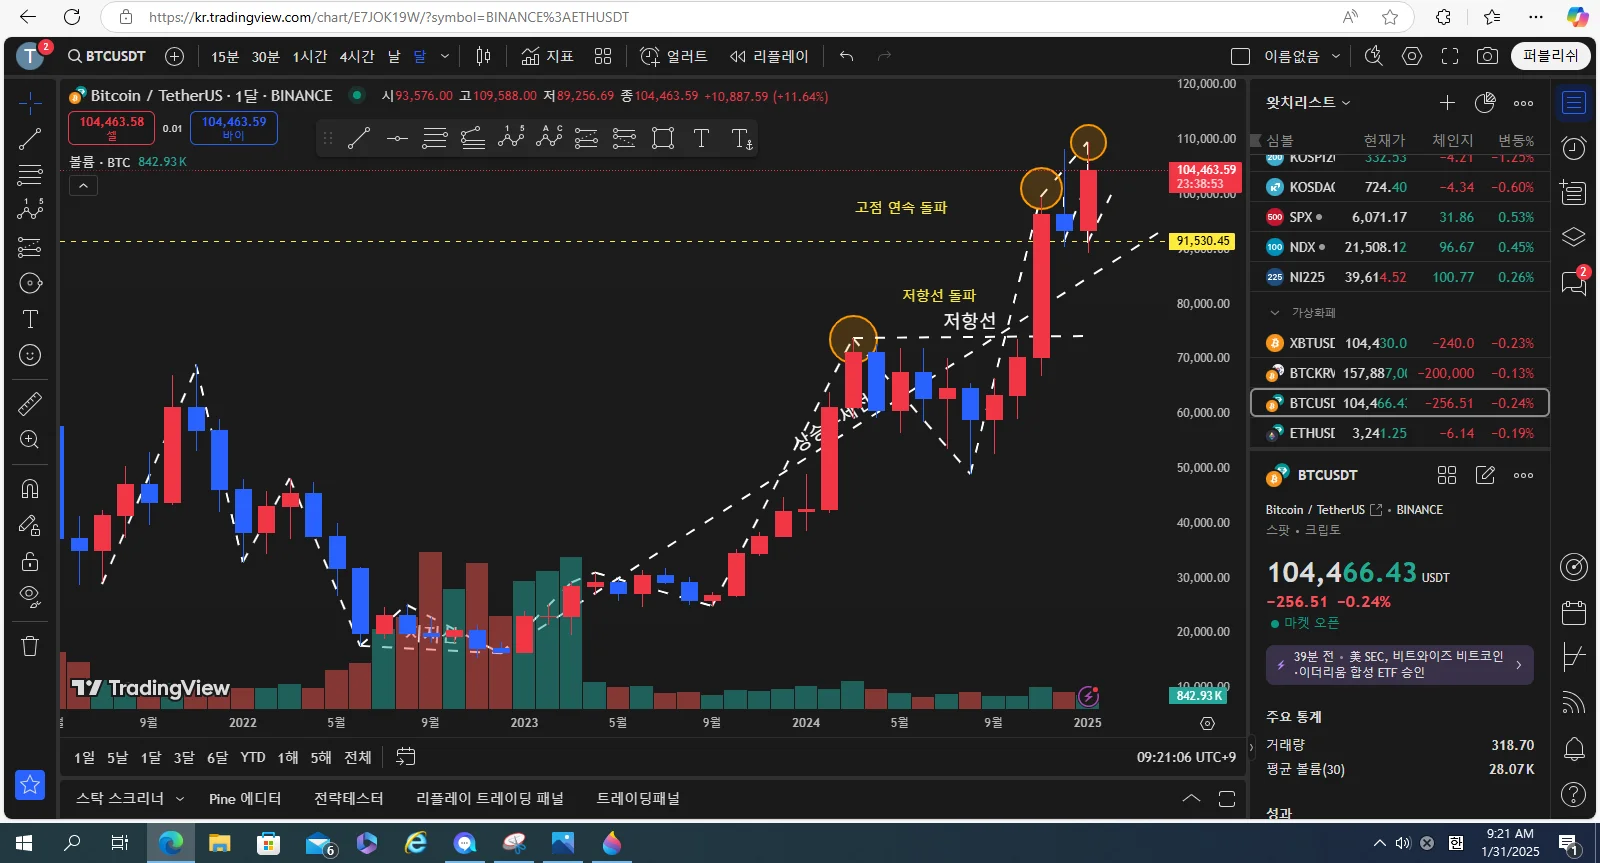
Task: Open the candle chart type menu
Action: tap(484, 56)
